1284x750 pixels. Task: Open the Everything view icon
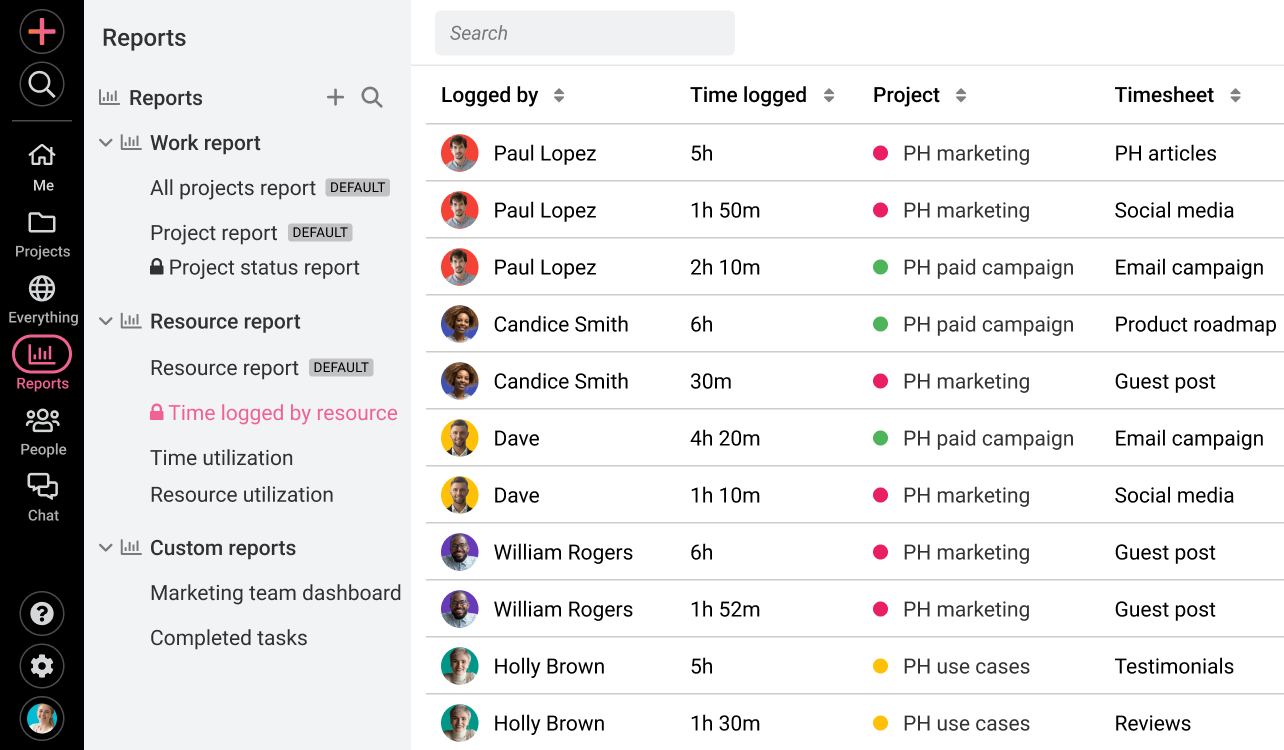pyautogui.click(x=41, y=289)
